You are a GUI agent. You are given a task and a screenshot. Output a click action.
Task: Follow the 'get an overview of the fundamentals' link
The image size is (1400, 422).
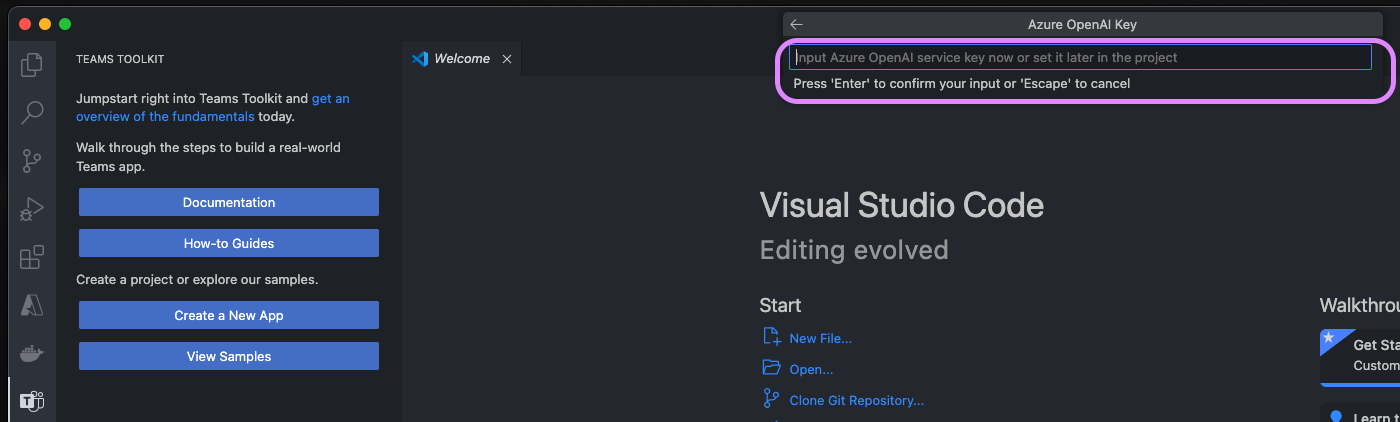pos(213,108)
